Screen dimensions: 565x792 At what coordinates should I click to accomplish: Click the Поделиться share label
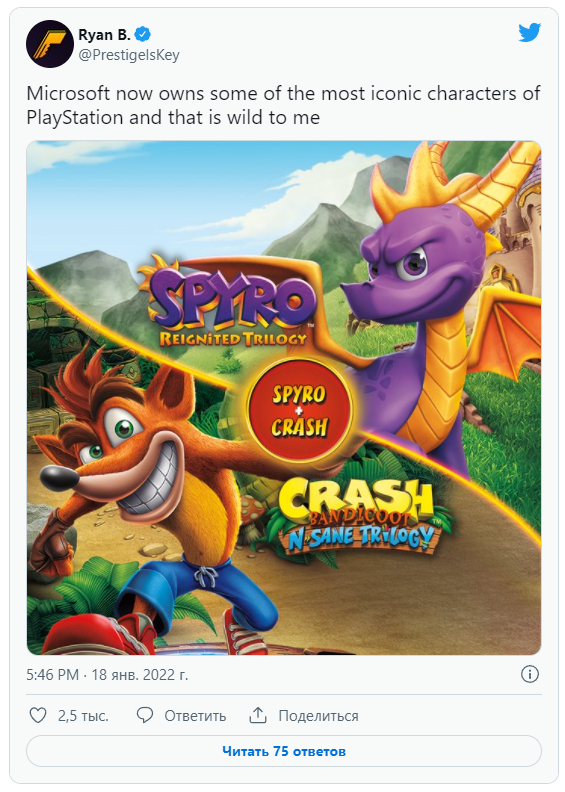click(319, 716)
